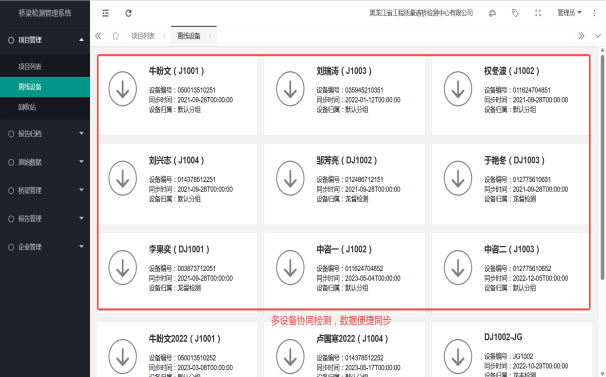Select the 权冬波 (J1002) card title
This screenshot has height=377, width=606.
(x=512, y=71)
